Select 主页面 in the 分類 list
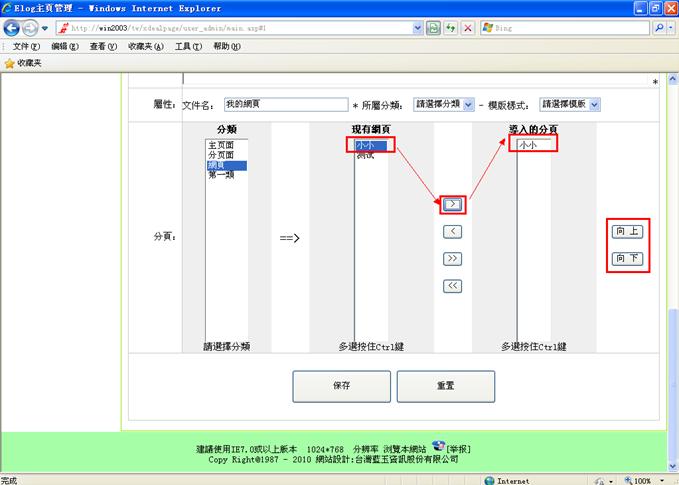679x485 pixels. click(221, 145)
